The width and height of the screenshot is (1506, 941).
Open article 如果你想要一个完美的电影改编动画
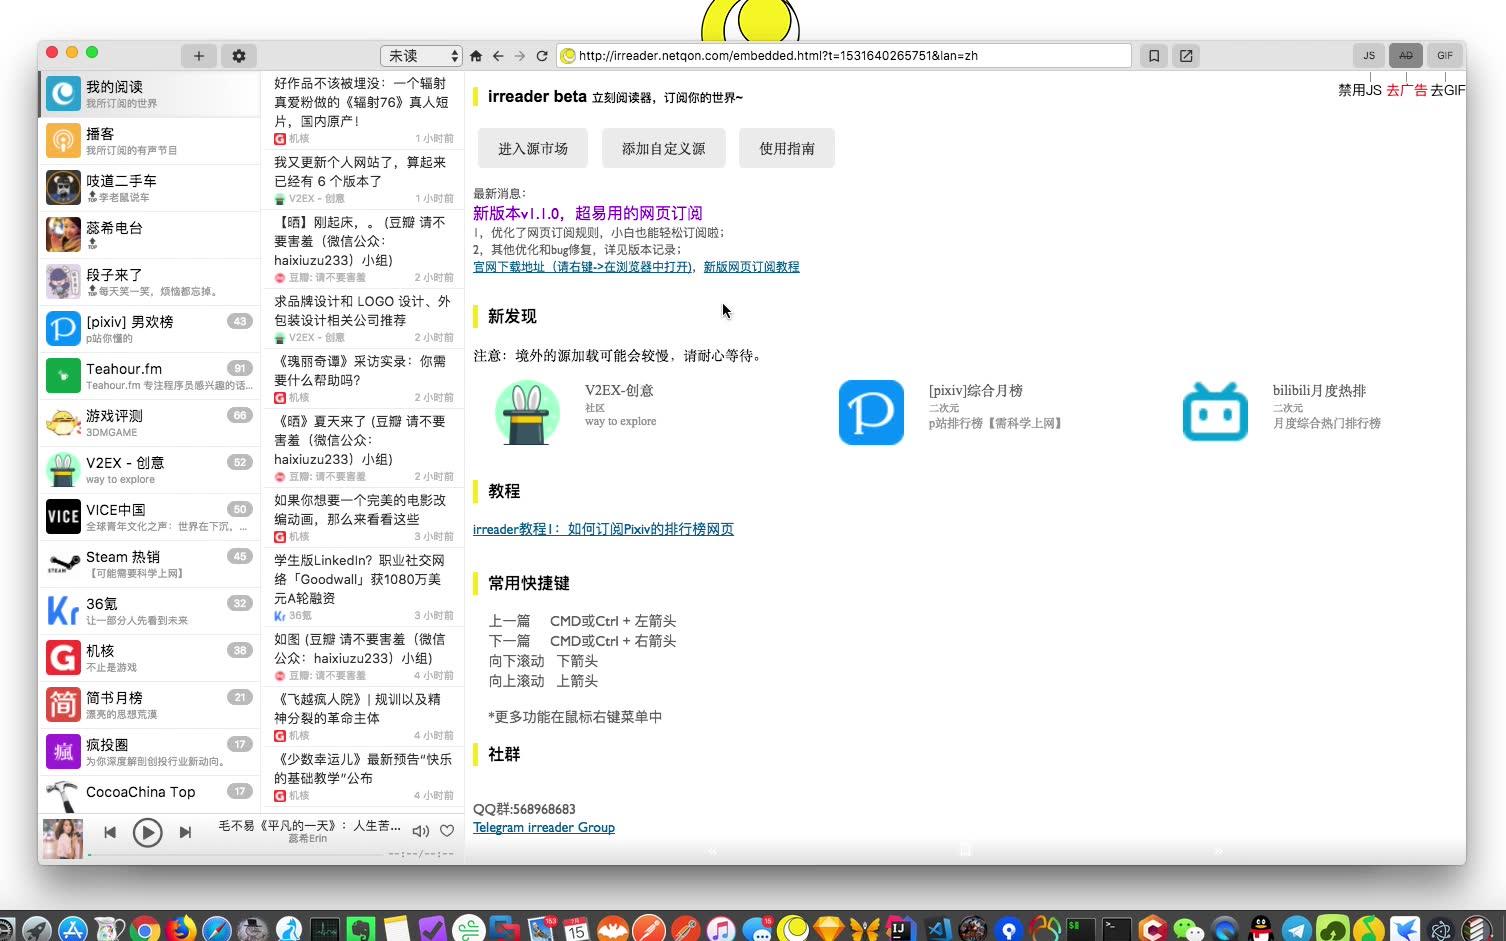[x=363, y=517]
